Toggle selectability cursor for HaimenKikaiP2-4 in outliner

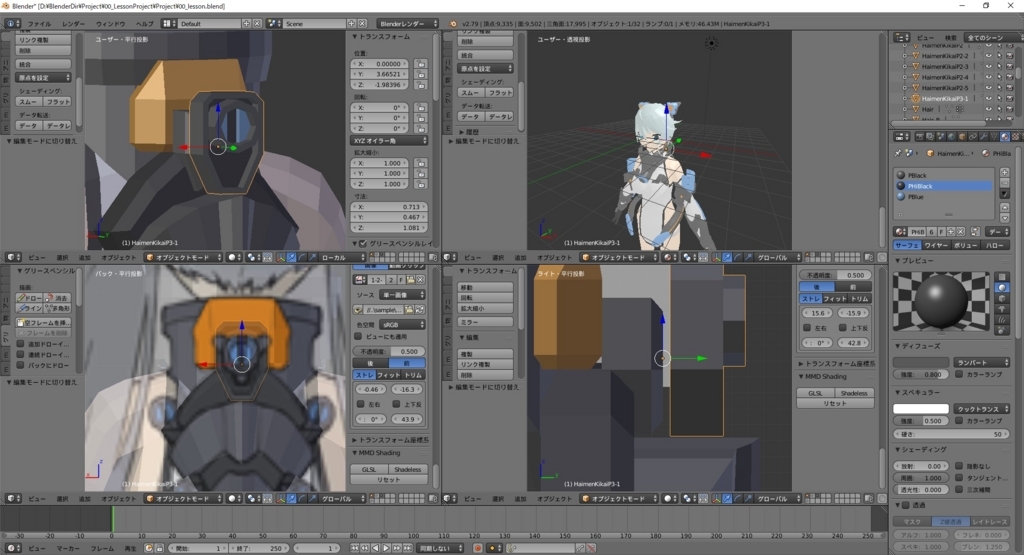[x=999, y=77]
